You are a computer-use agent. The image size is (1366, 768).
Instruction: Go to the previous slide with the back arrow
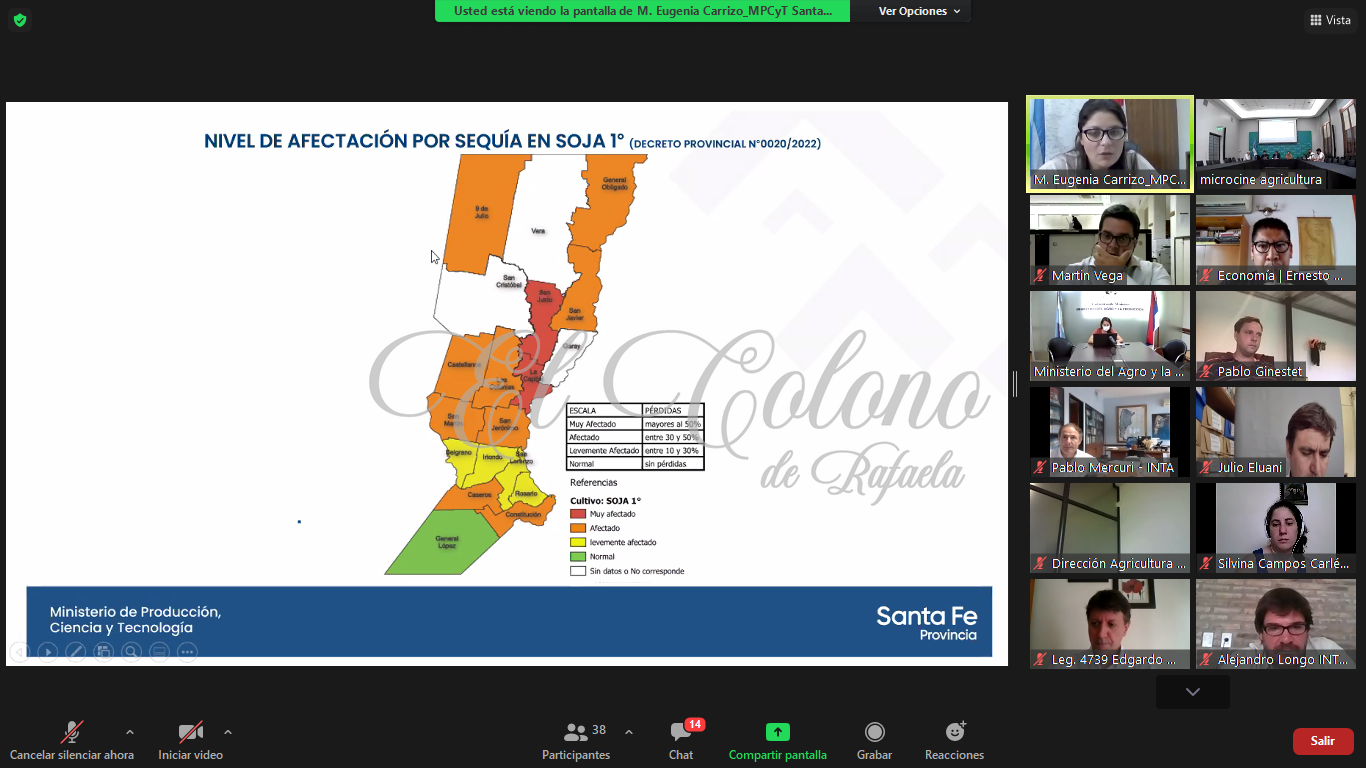[20, 651]
